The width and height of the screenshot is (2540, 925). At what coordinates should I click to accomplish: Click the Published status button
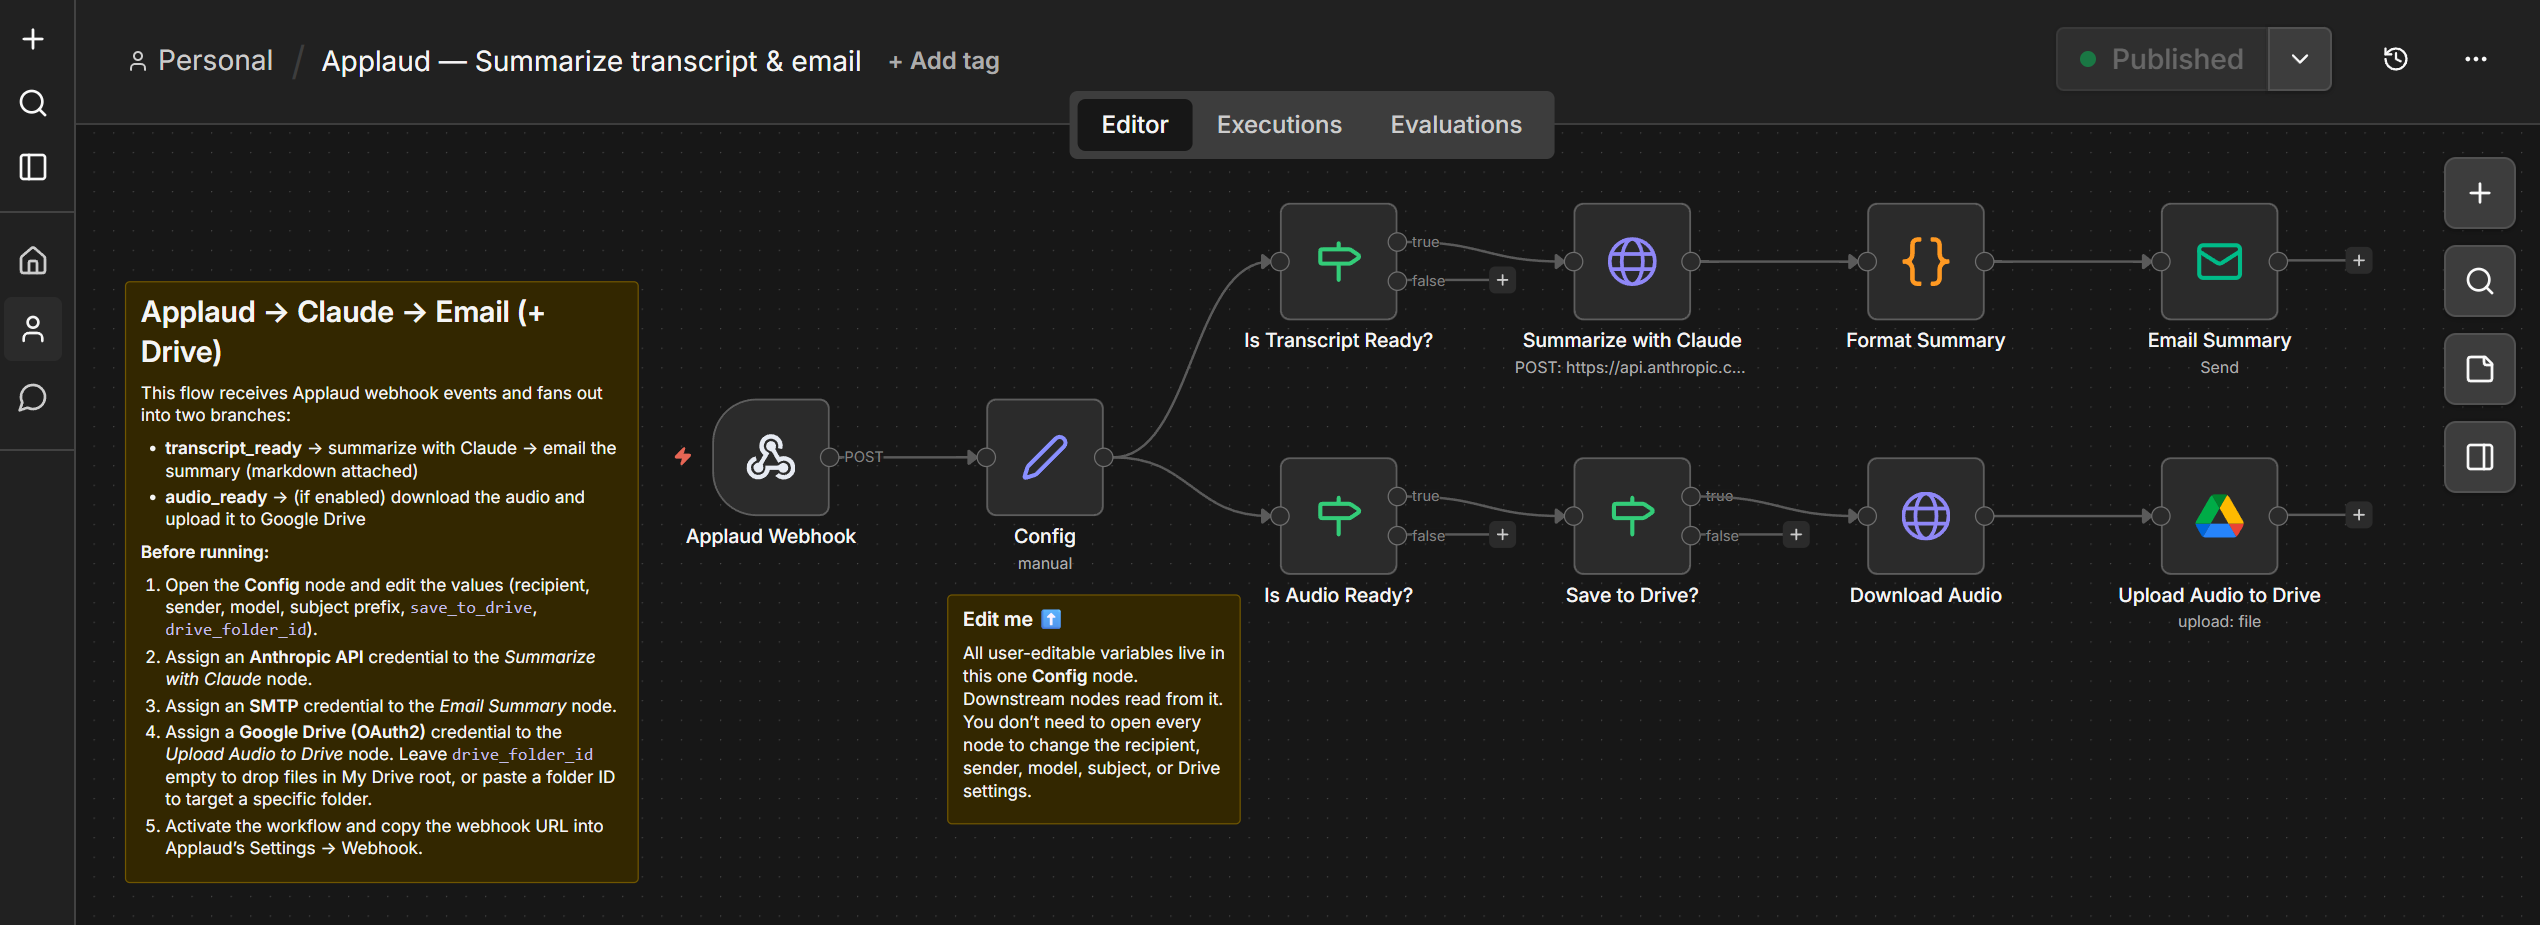pos(2163,59)
